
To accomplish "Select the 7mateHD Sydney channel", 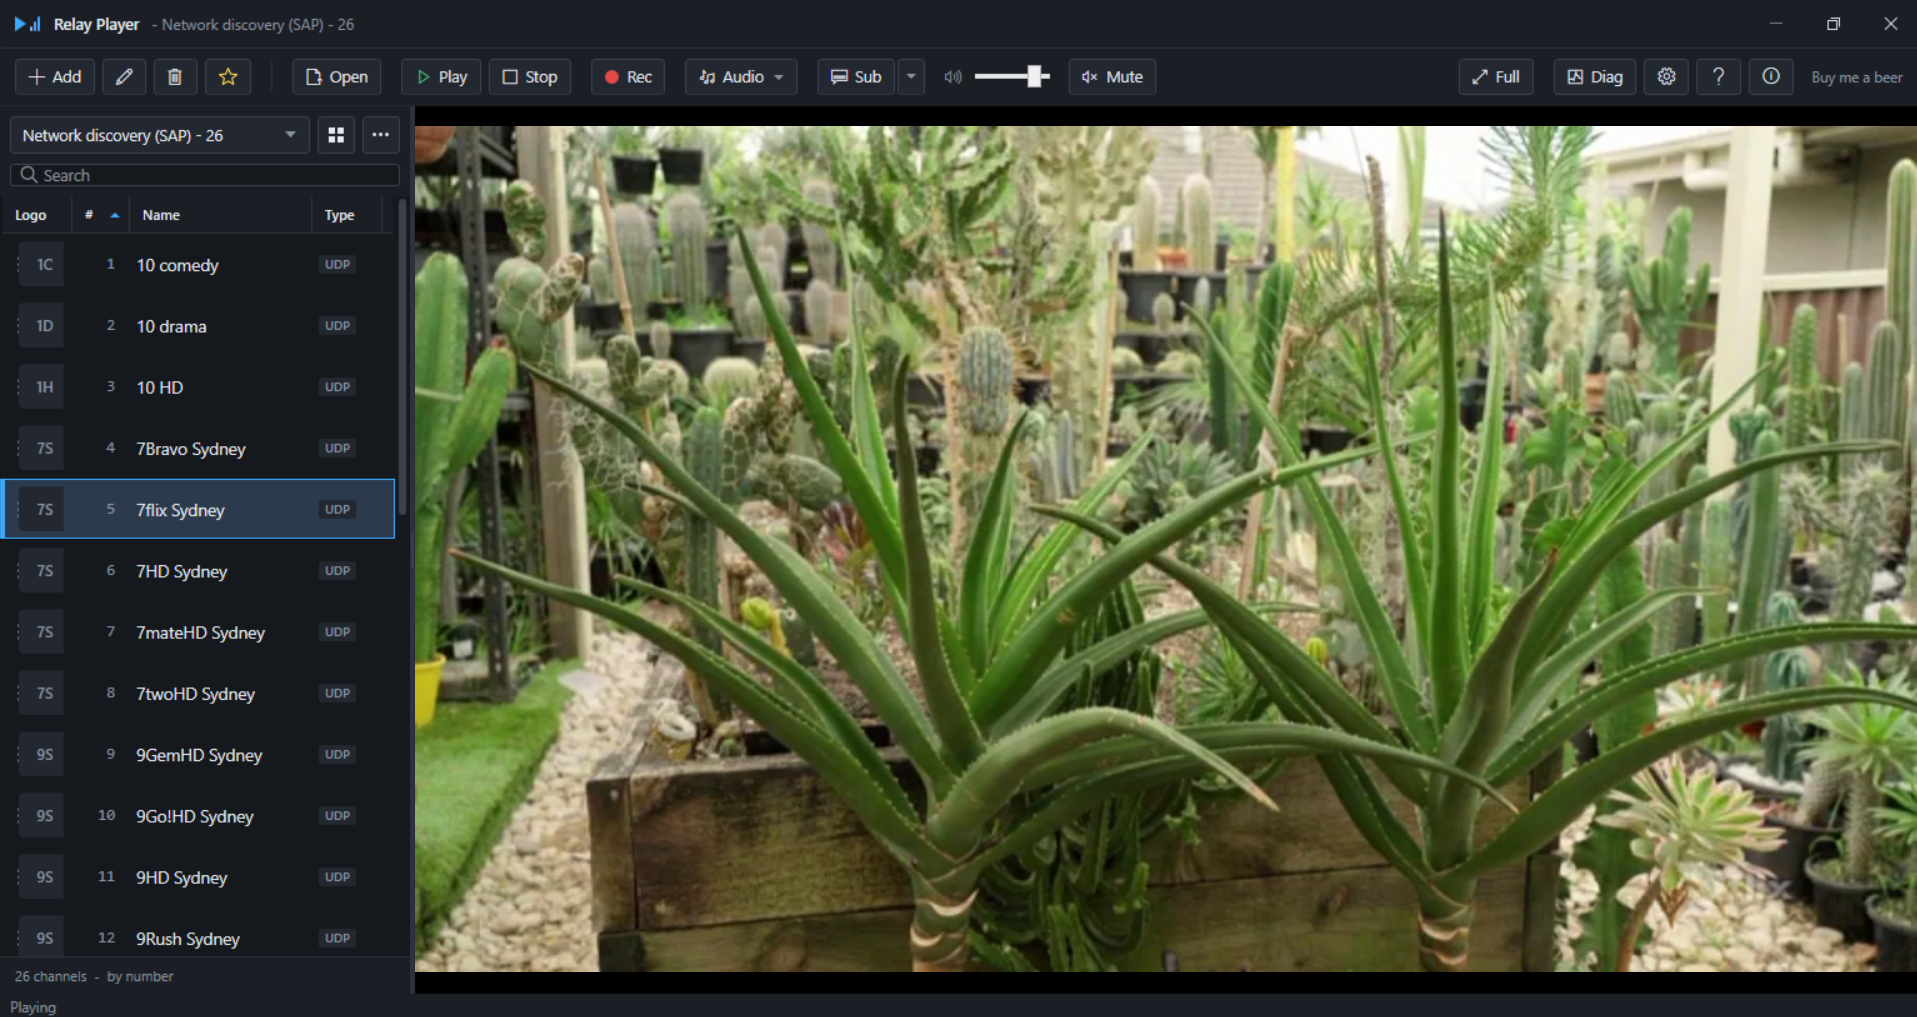I will click(198, 632).
